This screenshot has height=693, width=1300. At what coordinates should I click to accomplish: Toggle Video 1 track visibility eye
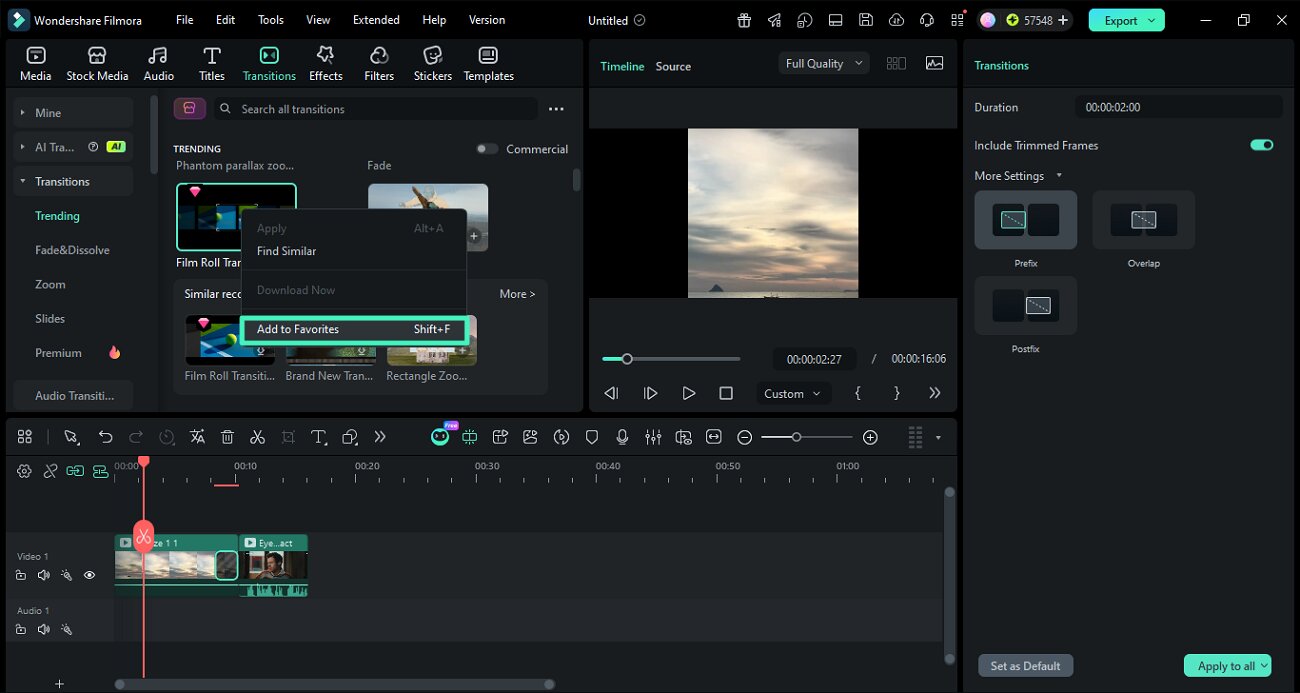click(x=89, y=575)
